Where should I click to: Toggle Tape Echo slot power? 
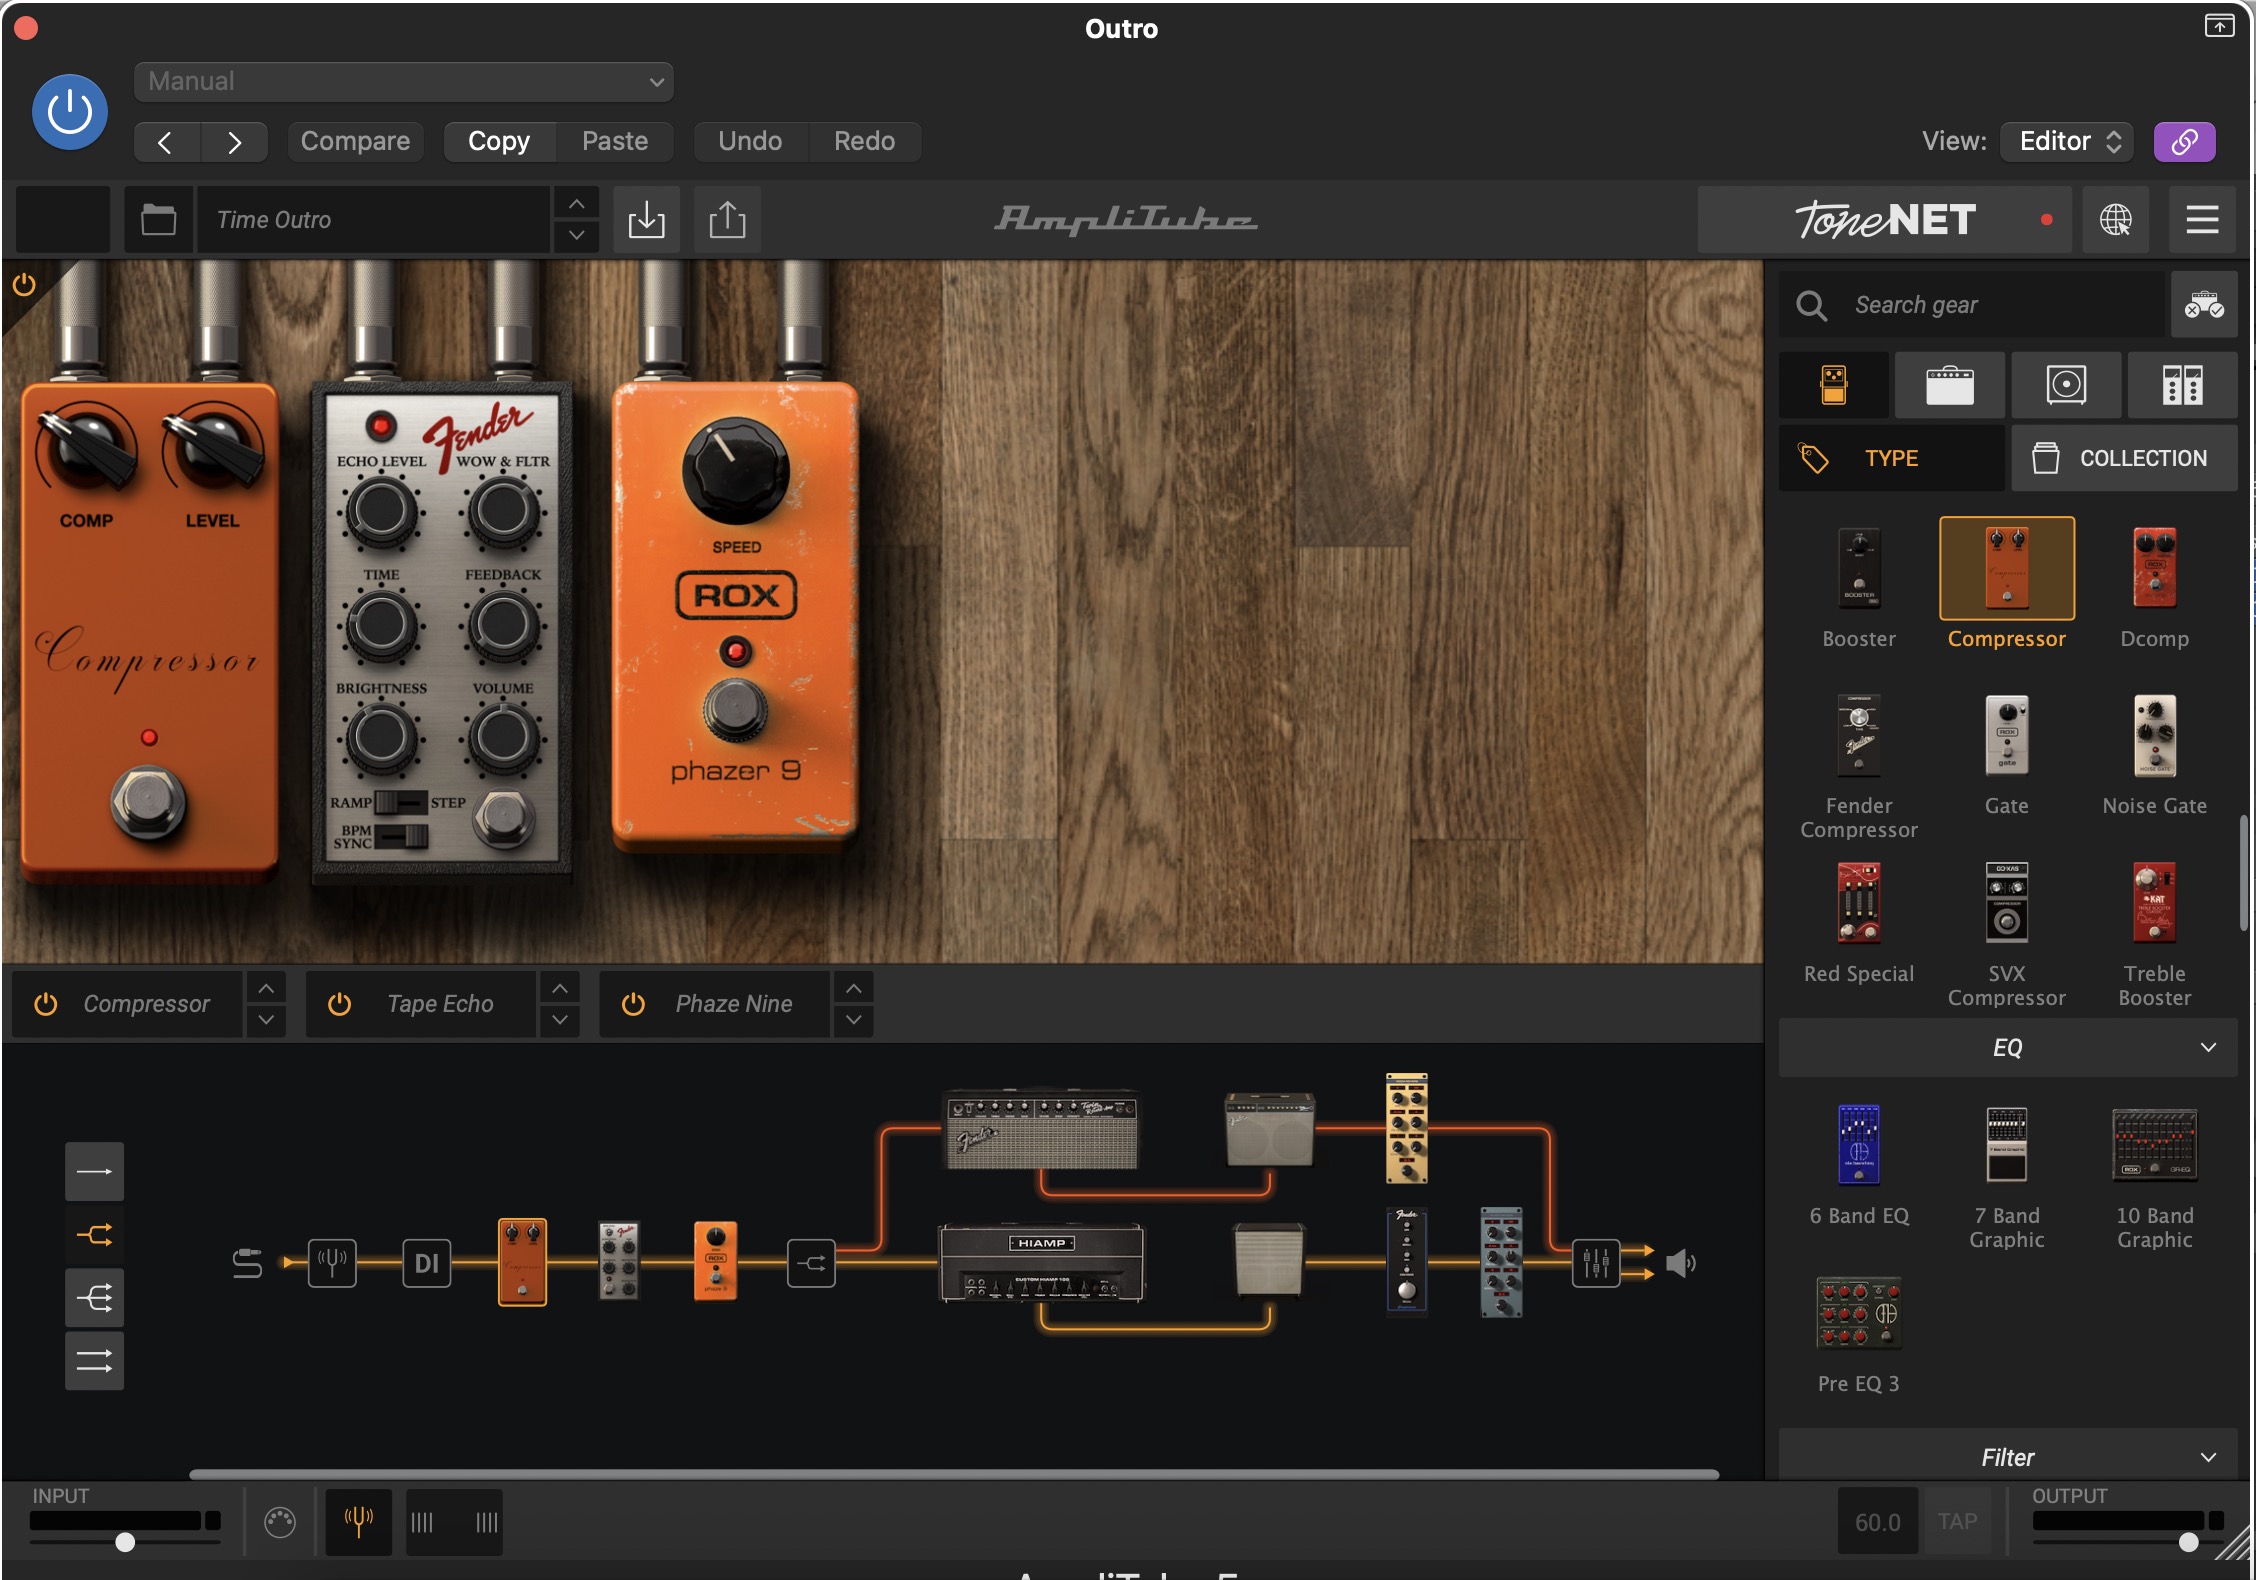point(340,1004)
